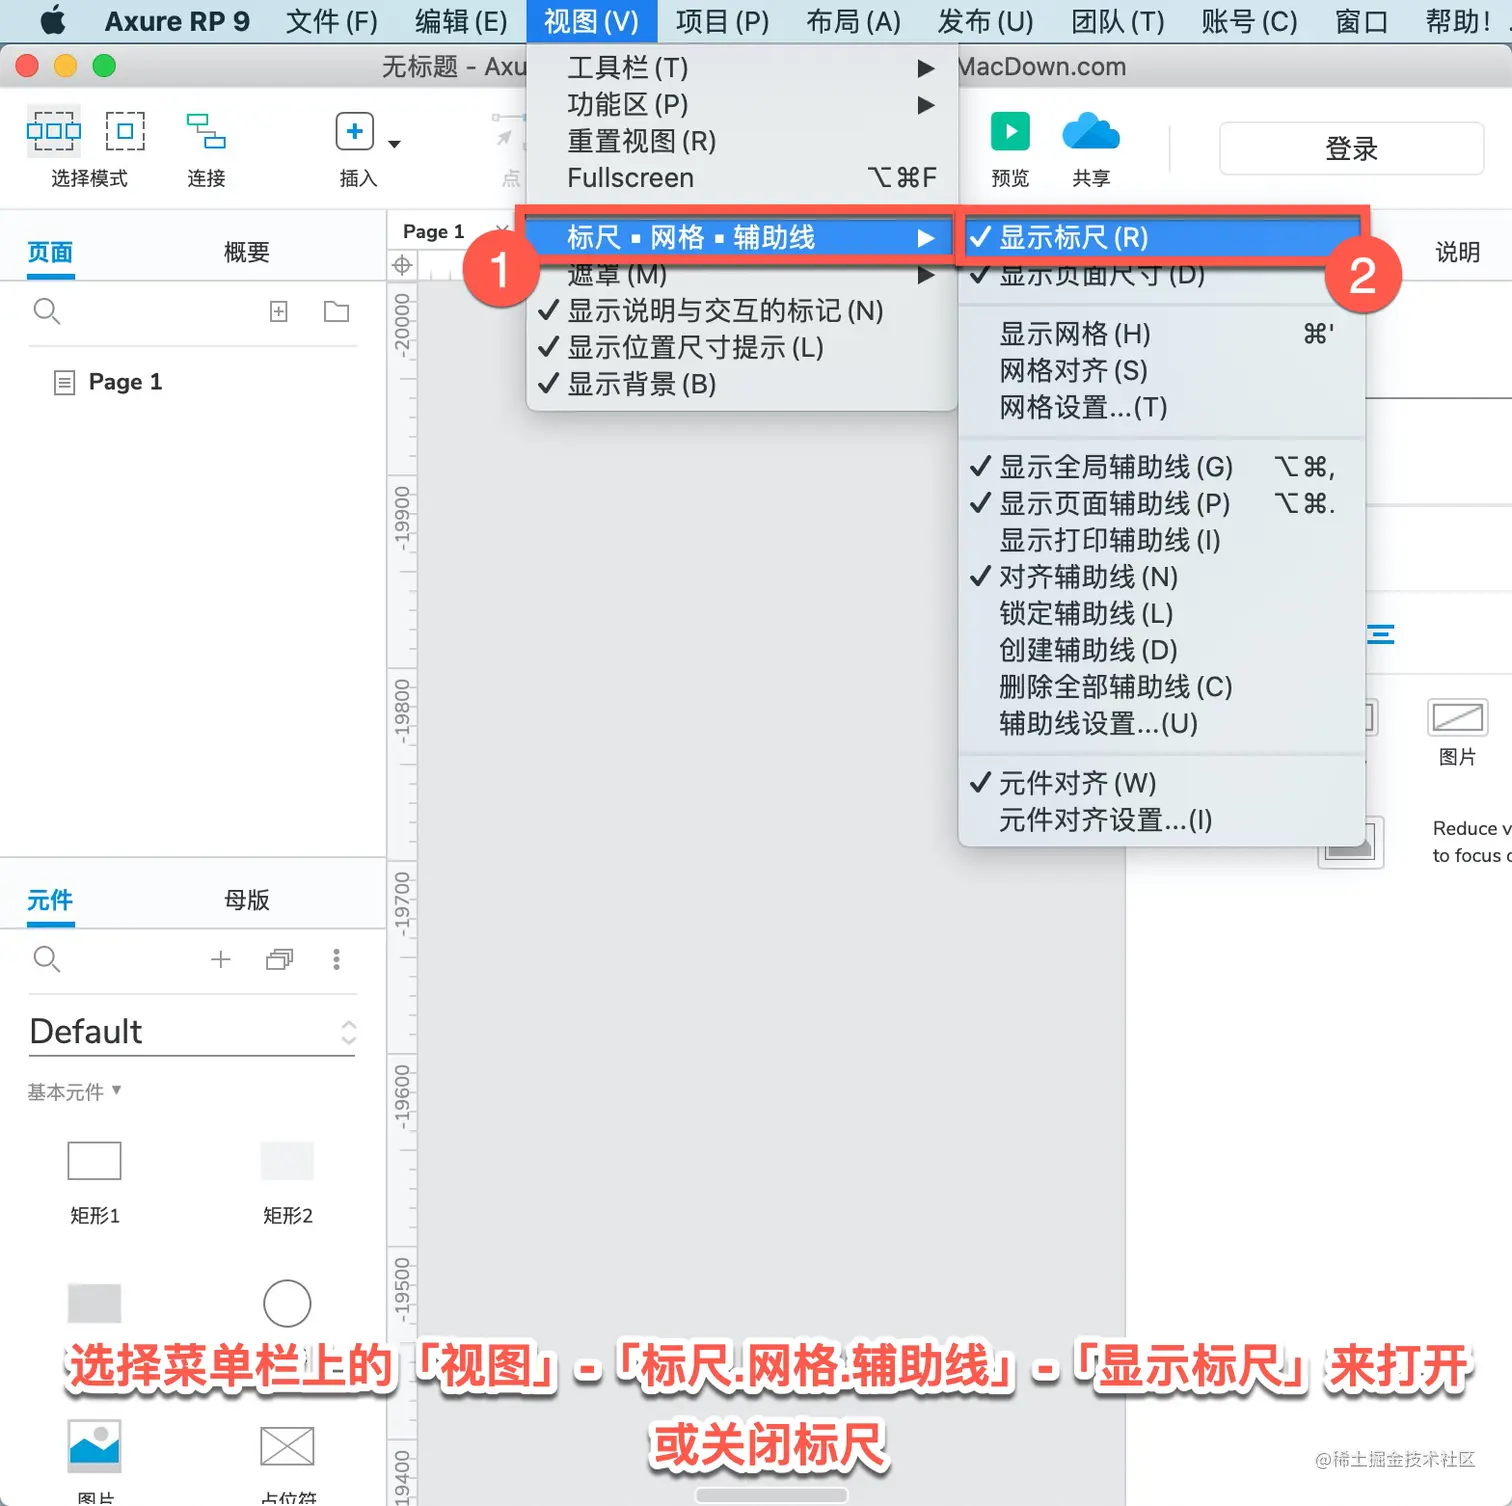The image size is (1512, 1506).
Task: Select the Placeholder (占位符) widget
Action: pos(287,1446)
